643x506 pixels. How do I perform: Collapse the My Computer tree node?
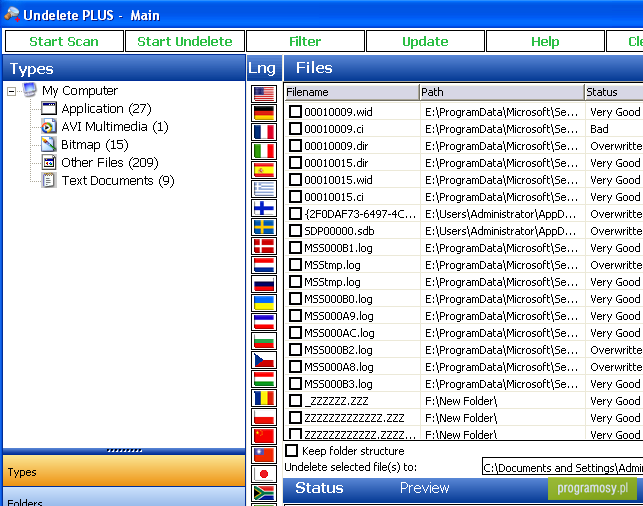pyautogui.click(x=11, y=91)
